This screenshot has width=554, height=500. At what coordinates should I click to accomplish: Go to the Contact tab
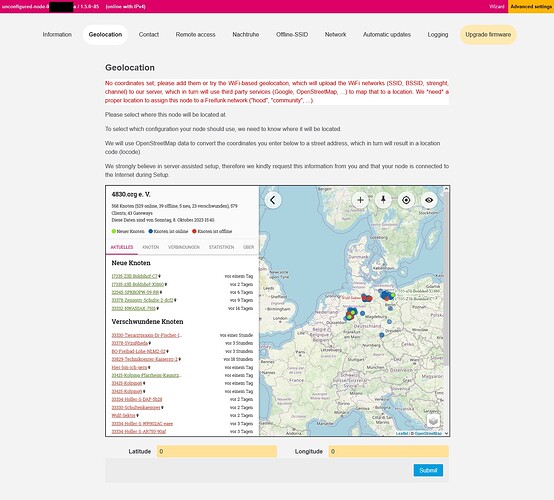click(x=149, y=35)
